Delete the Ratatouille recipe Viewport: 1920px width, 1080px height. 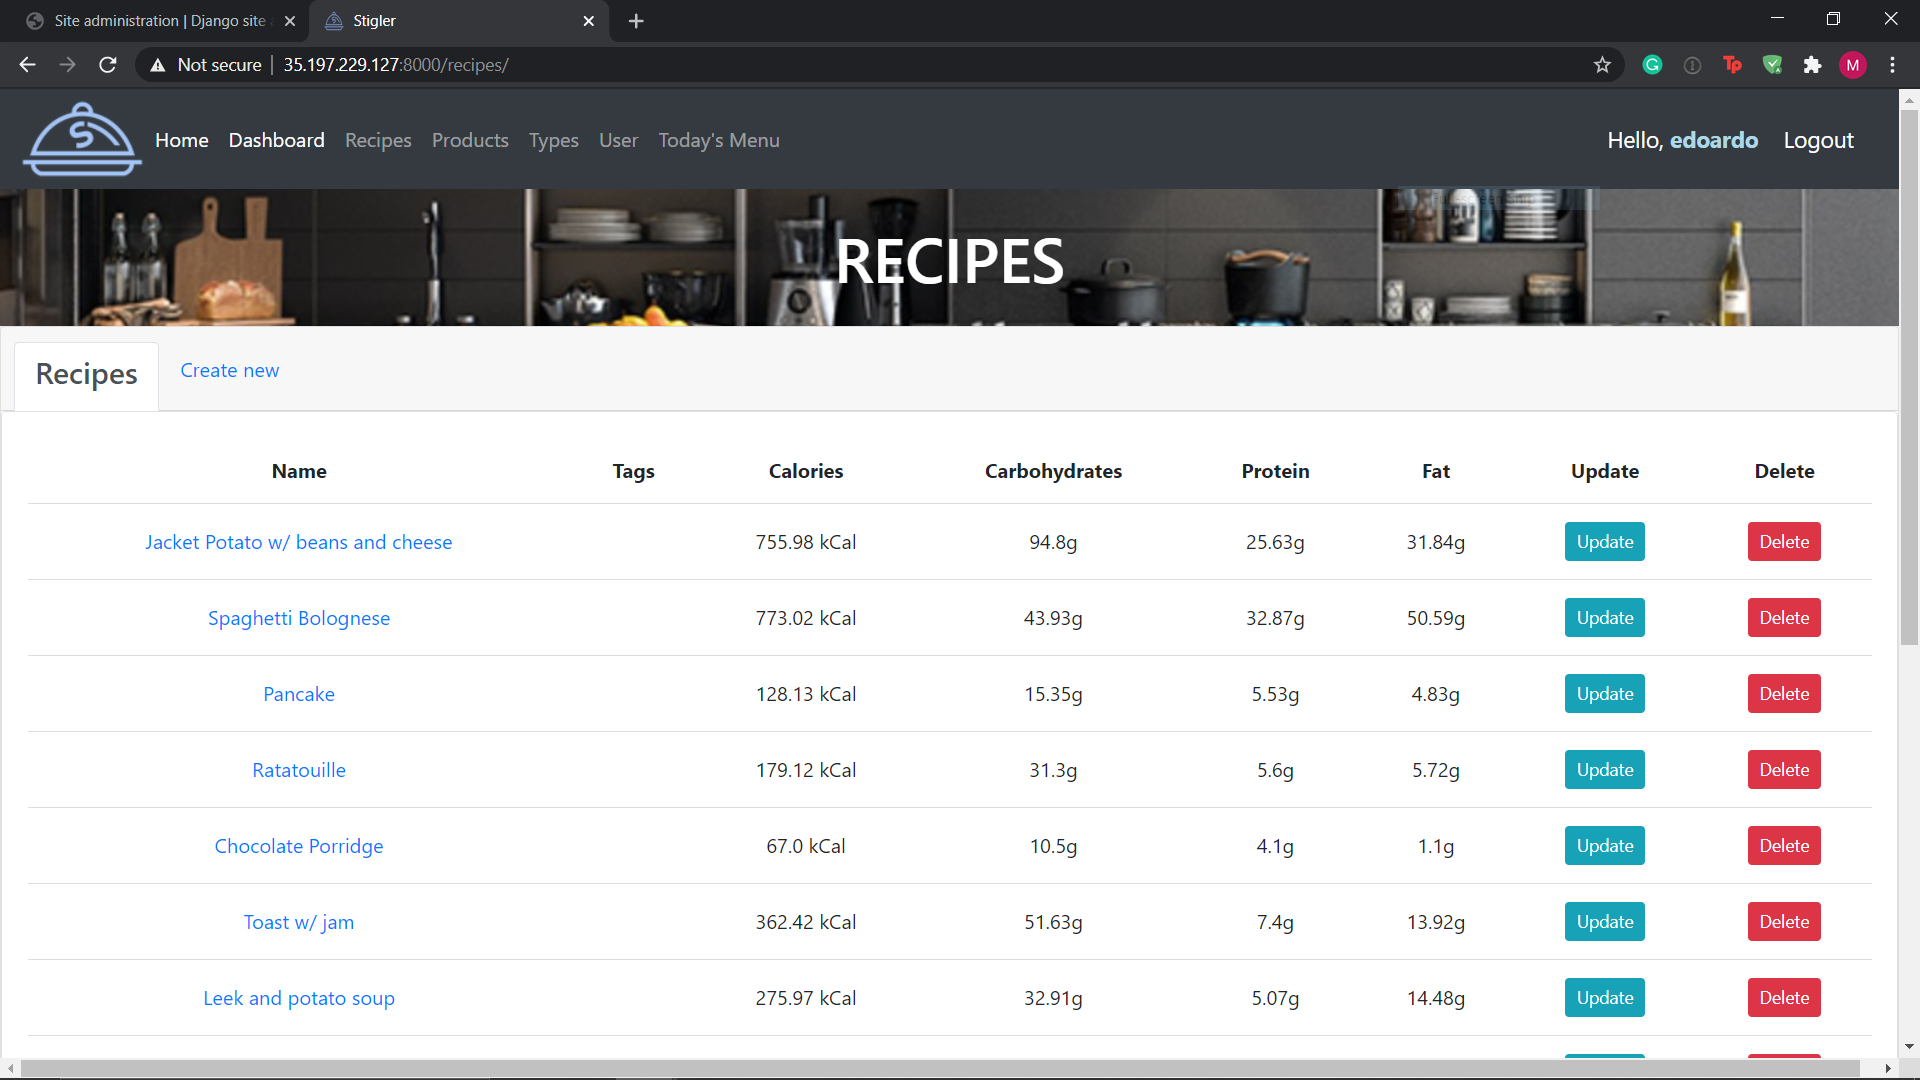click(1783, 770)
